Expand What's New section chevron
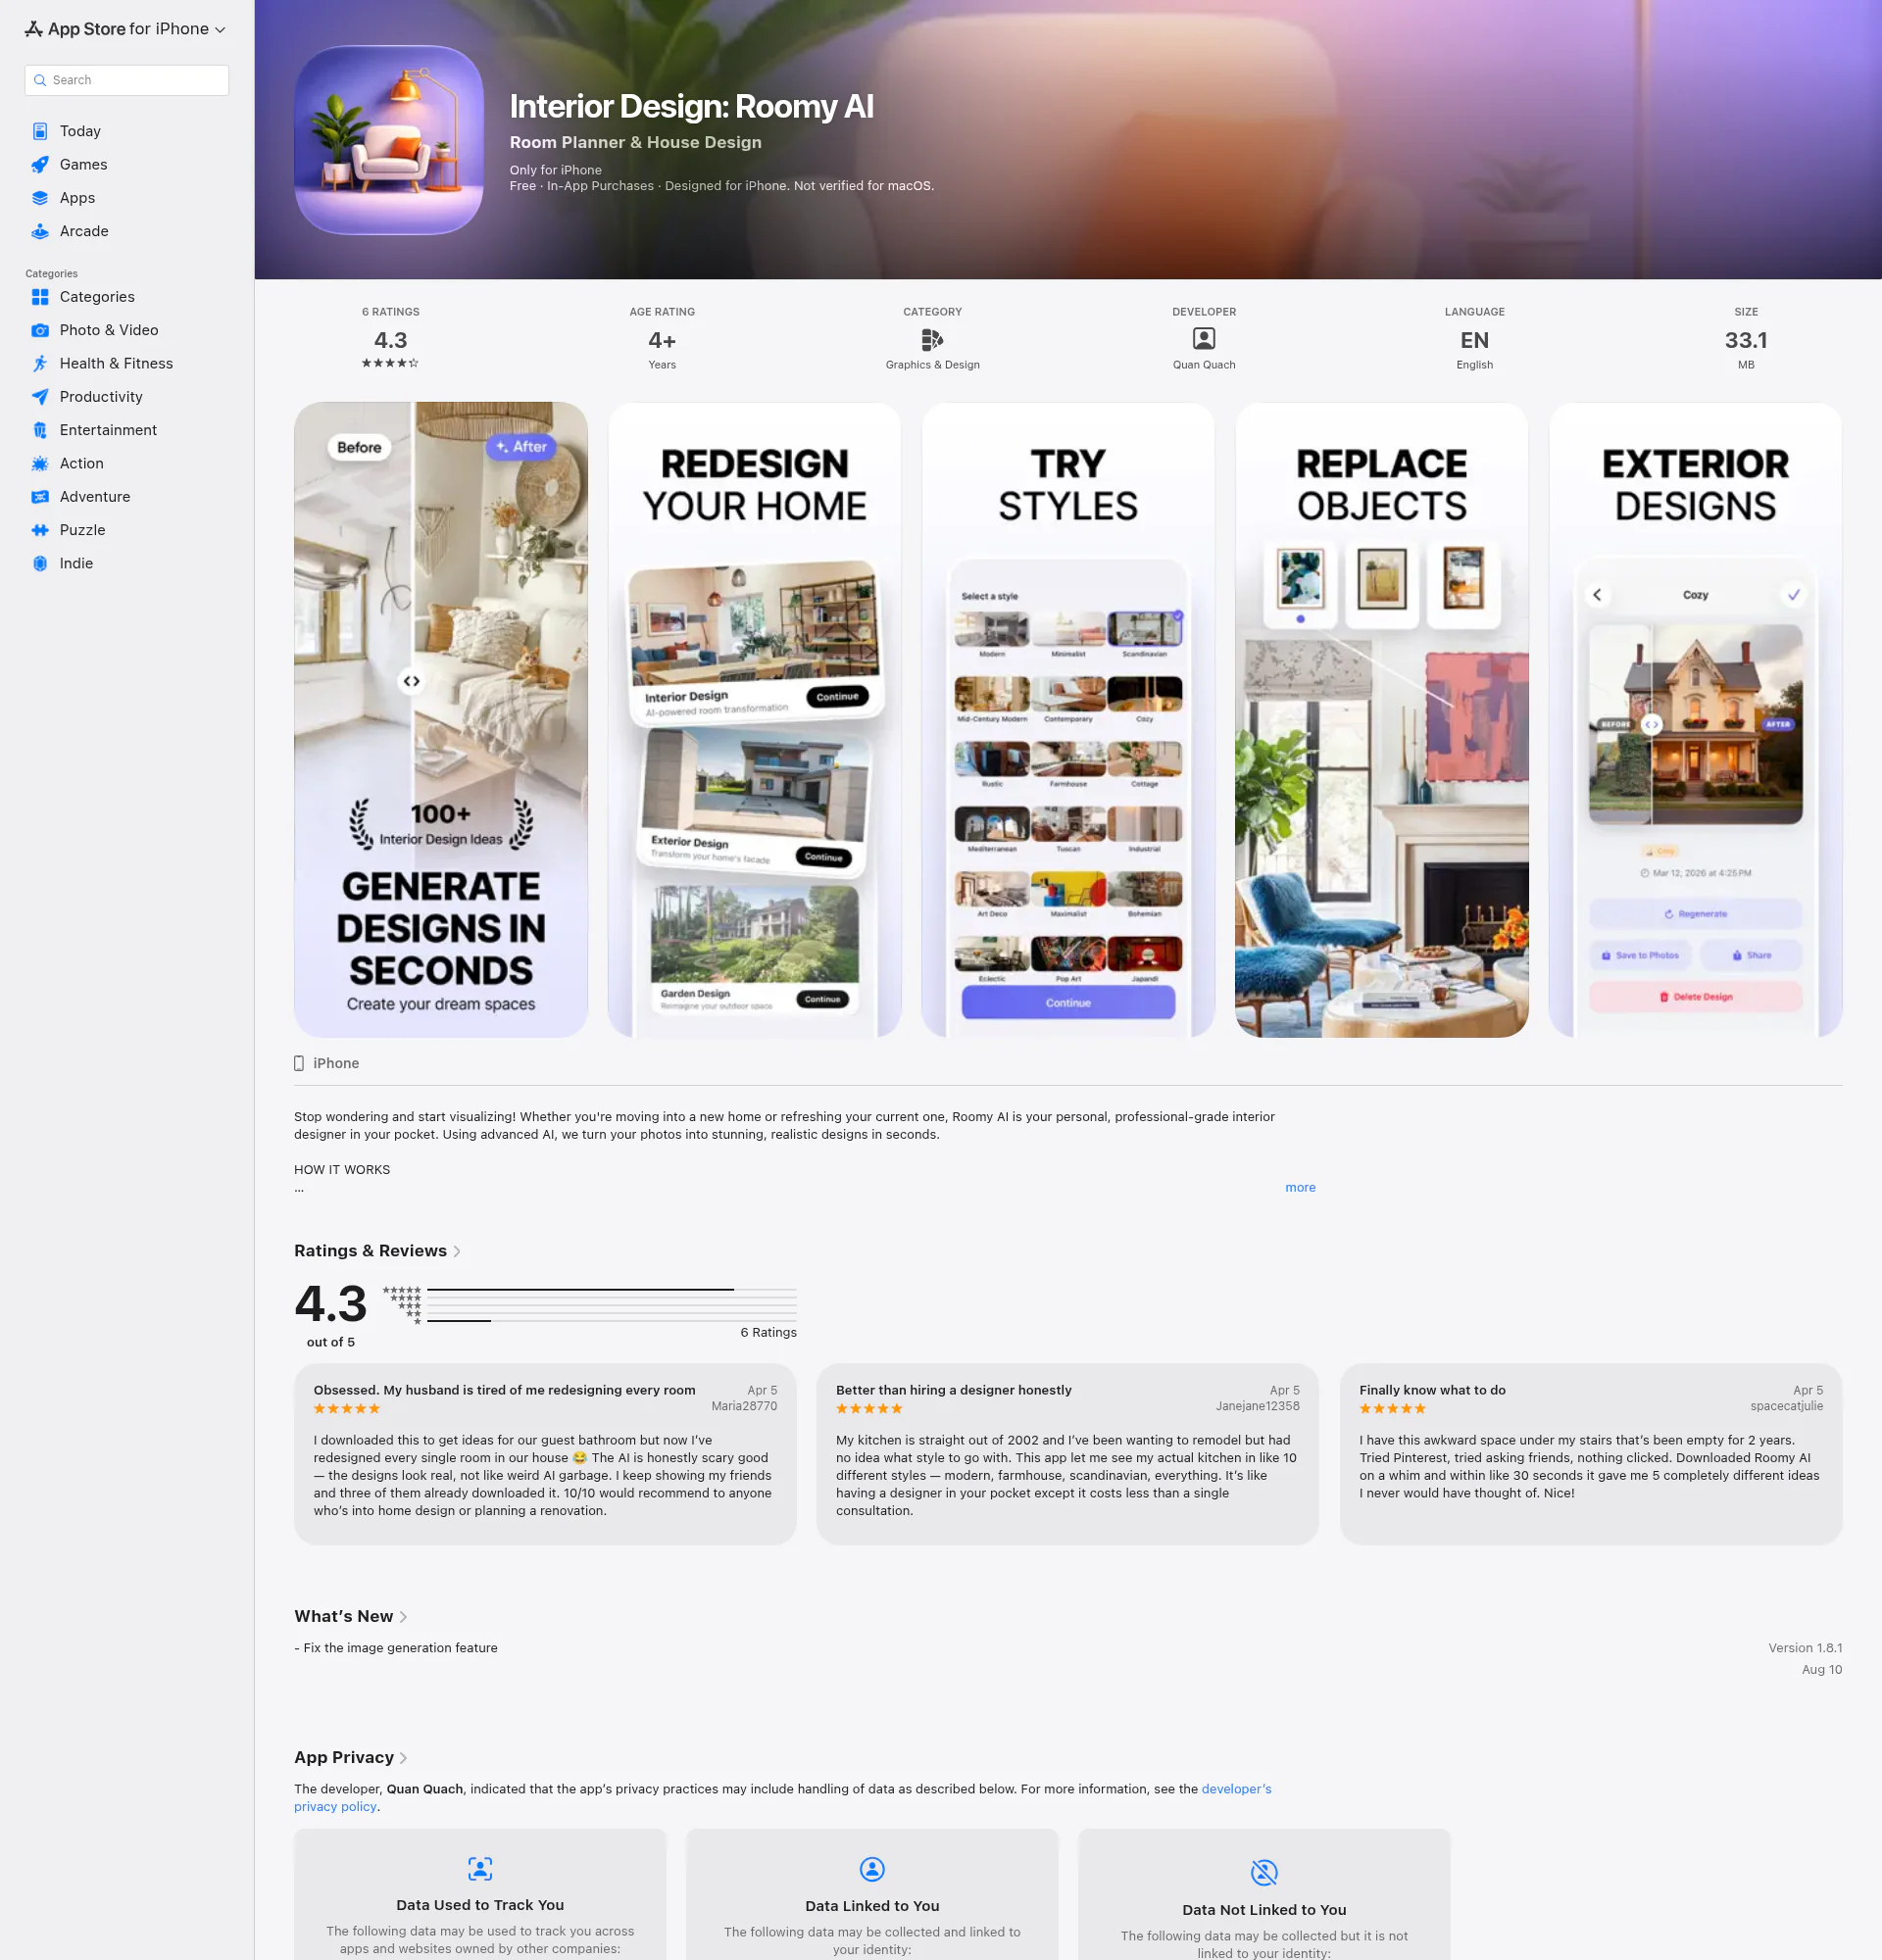 pos(403,1617)
